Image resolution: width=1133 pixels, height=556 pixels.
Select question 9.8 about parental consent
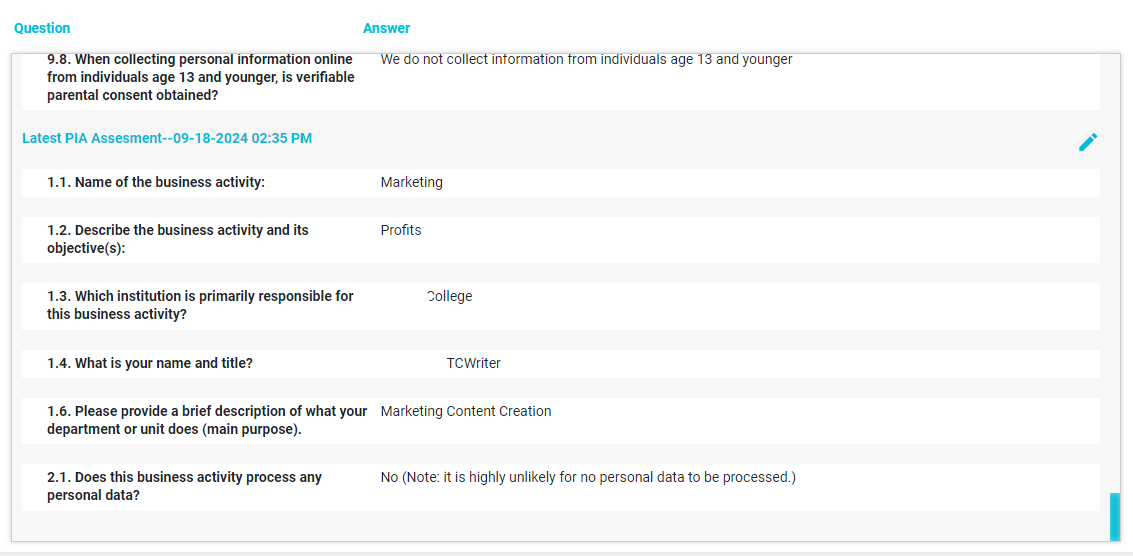[201, 77]
